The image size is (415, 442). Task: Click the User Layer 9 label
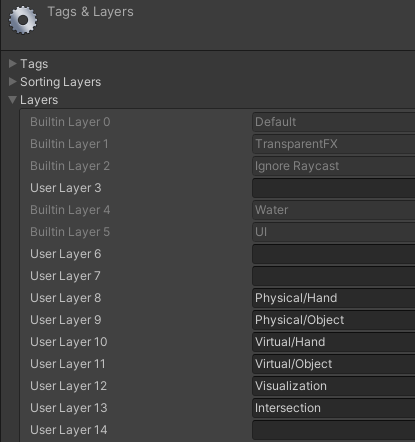(x=66, y=320)
